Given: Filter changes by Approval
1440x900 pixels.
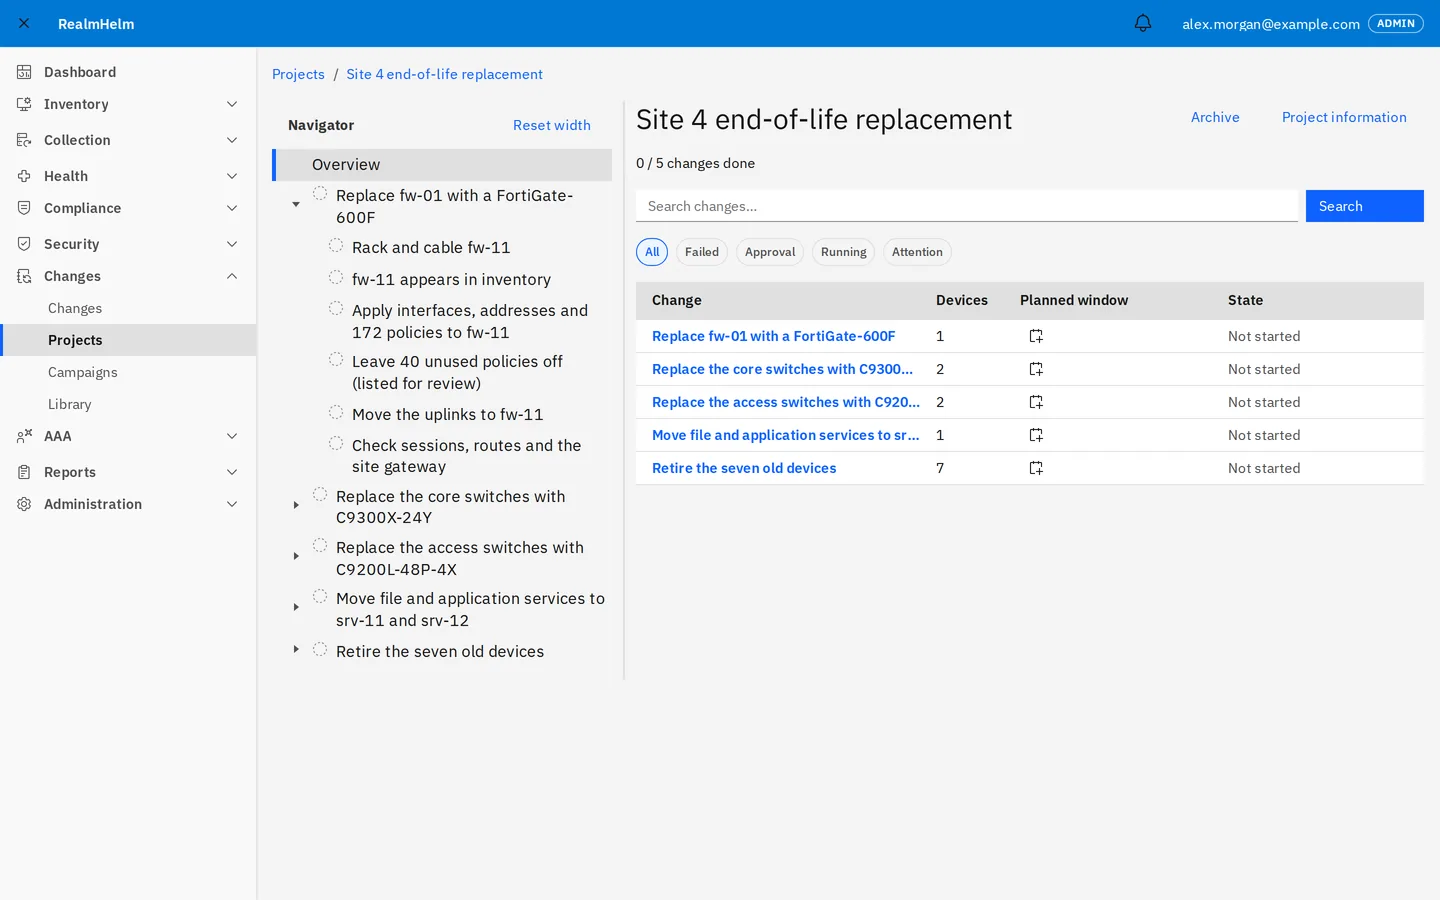Looking at the screenshot, I should pyautogui.click(x=770, y=252).
